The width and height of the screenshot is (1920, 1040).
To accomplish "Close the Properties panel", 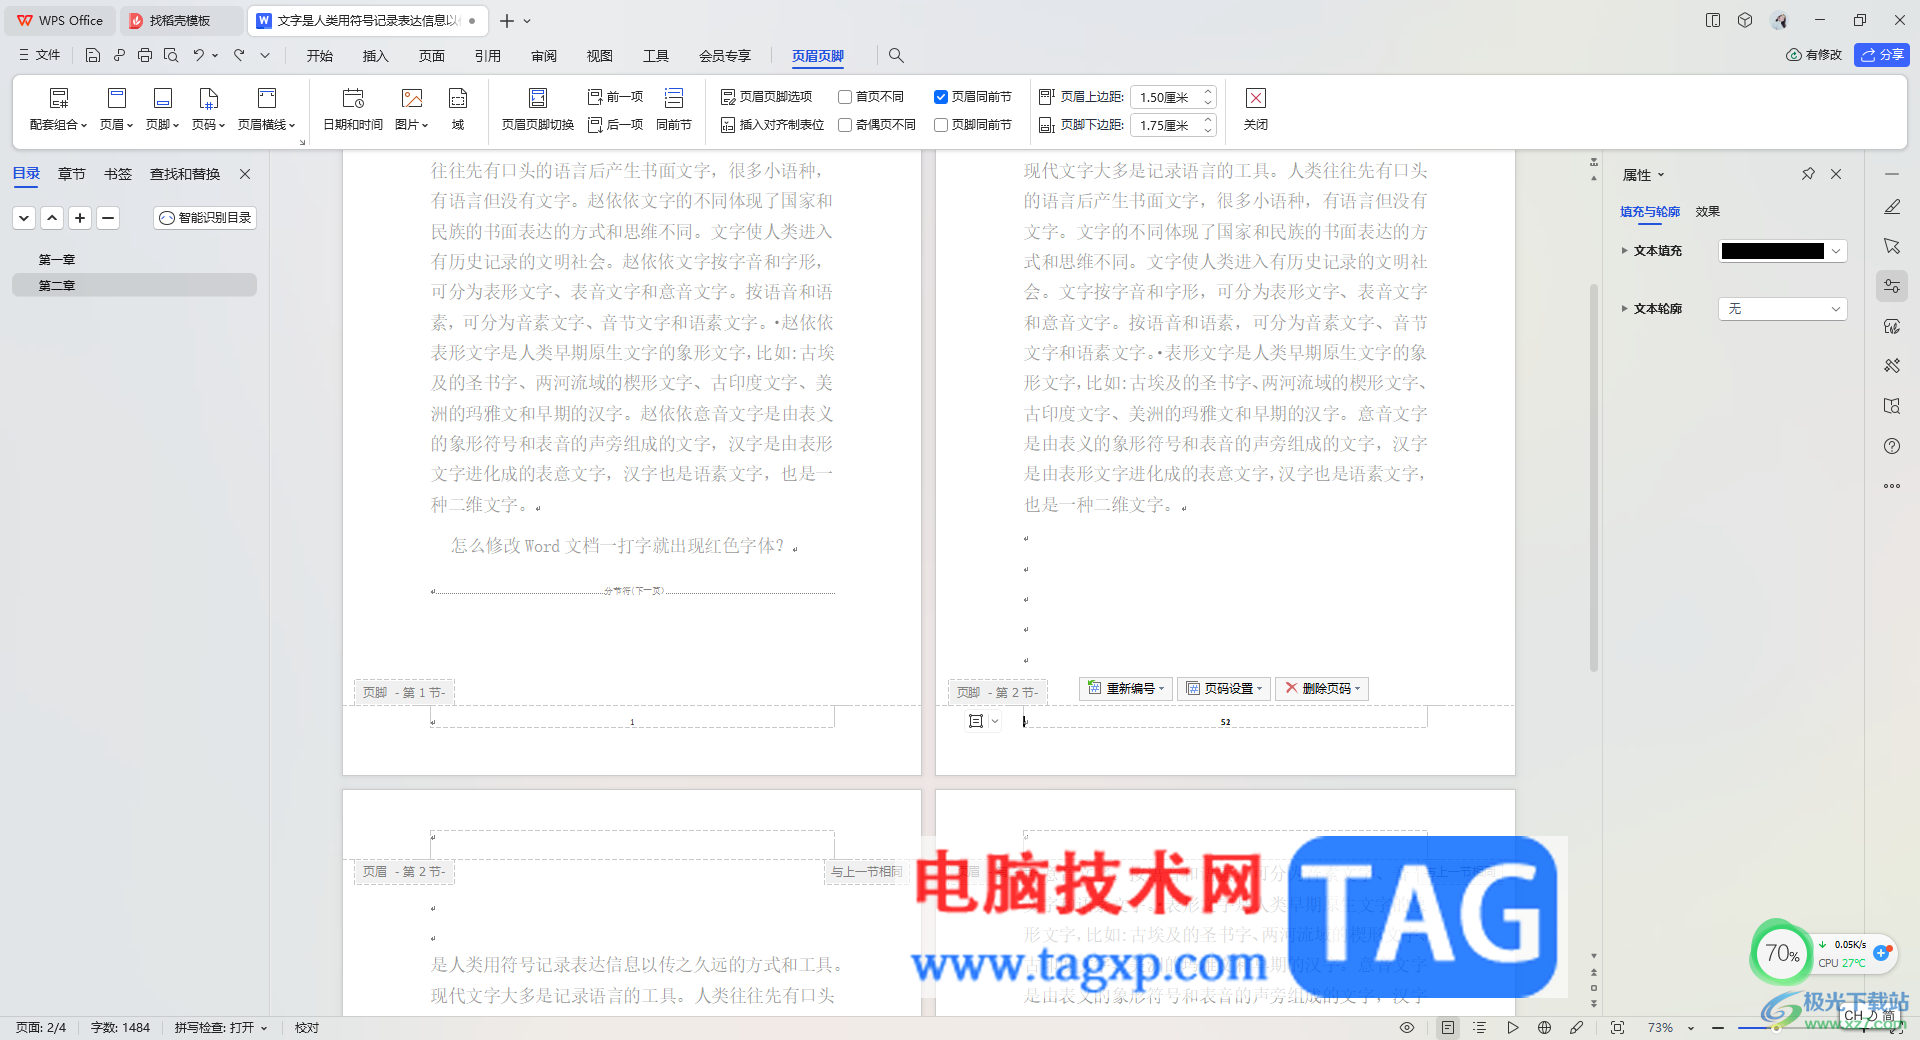I will pos(1836,174).
